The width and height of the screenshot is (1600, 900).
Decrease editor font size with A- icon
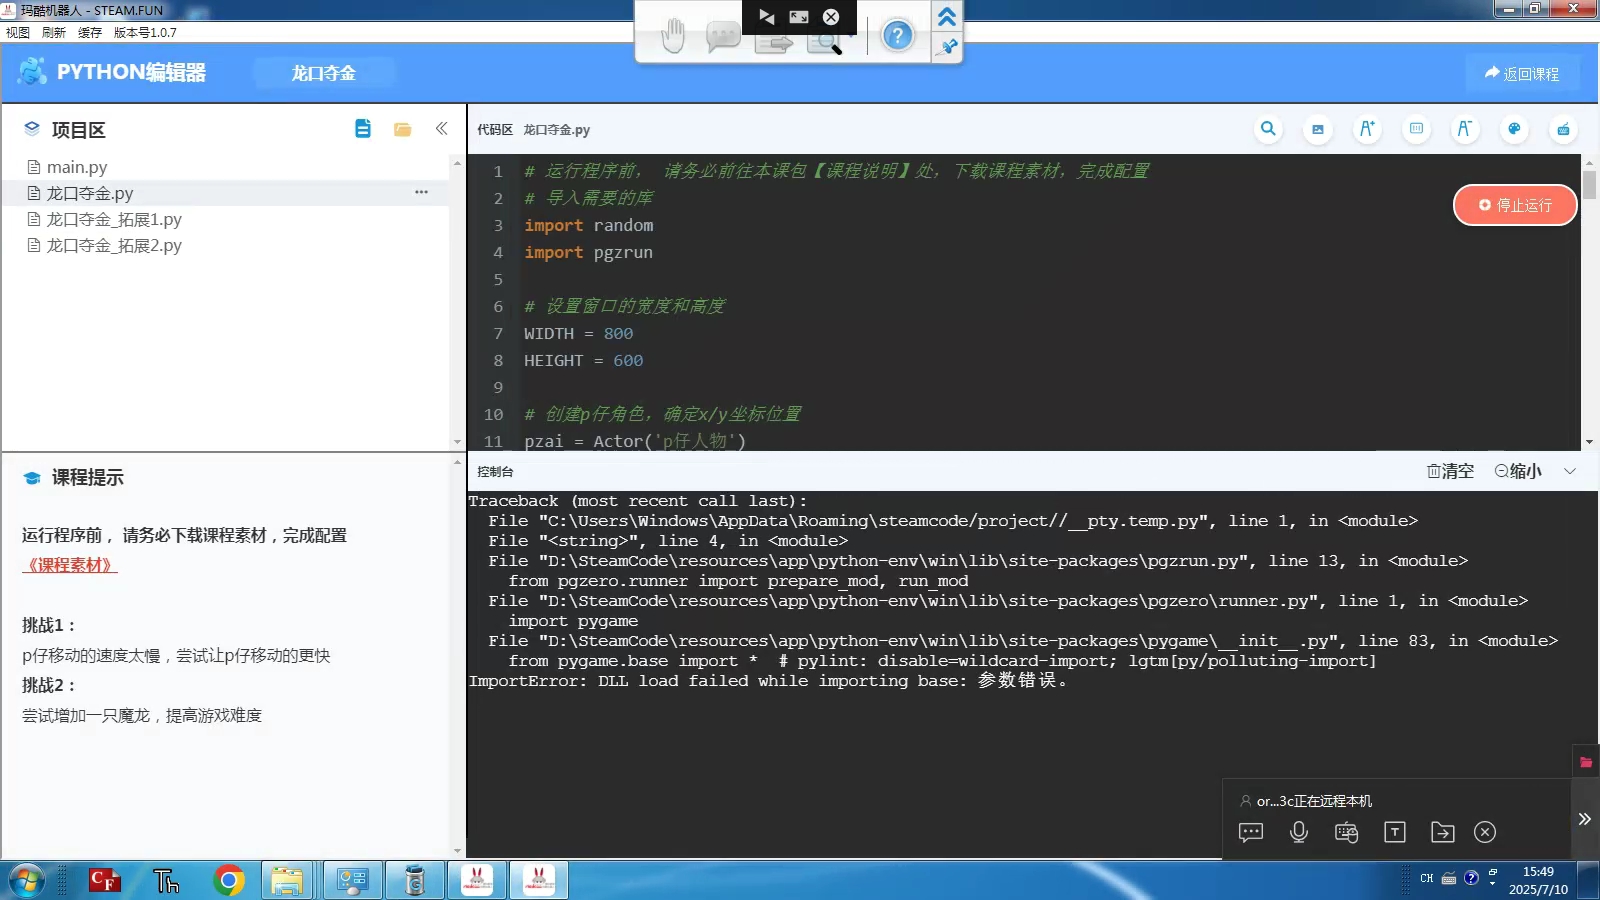(1464, 129)
